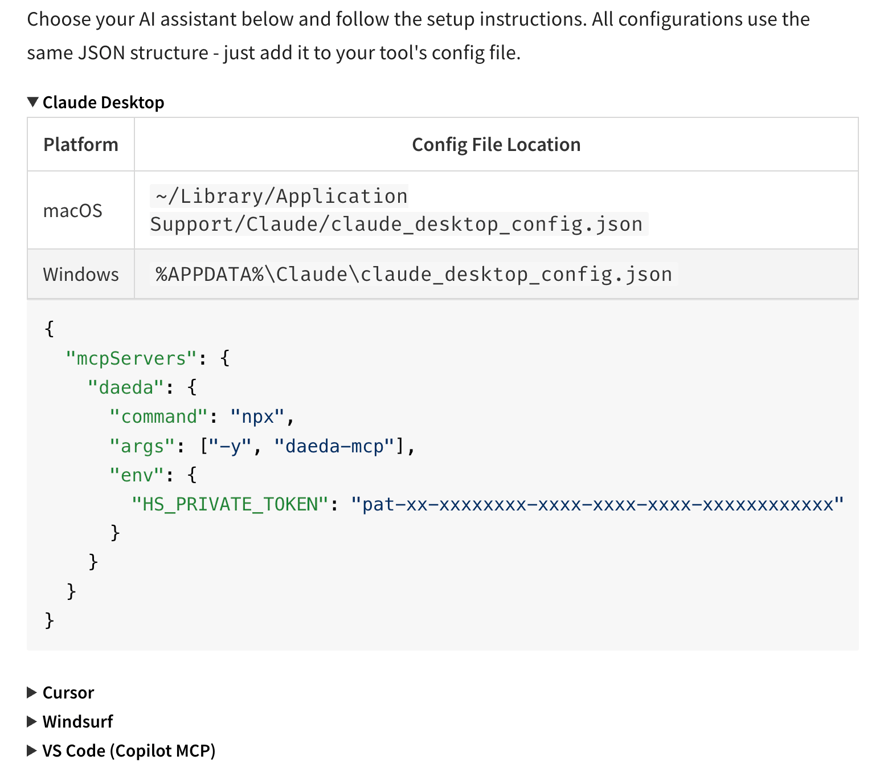884x768 pixels.
Task: Click the VS Code disclosure triangle
Action: pyautogui.click(x=31, y=750)
